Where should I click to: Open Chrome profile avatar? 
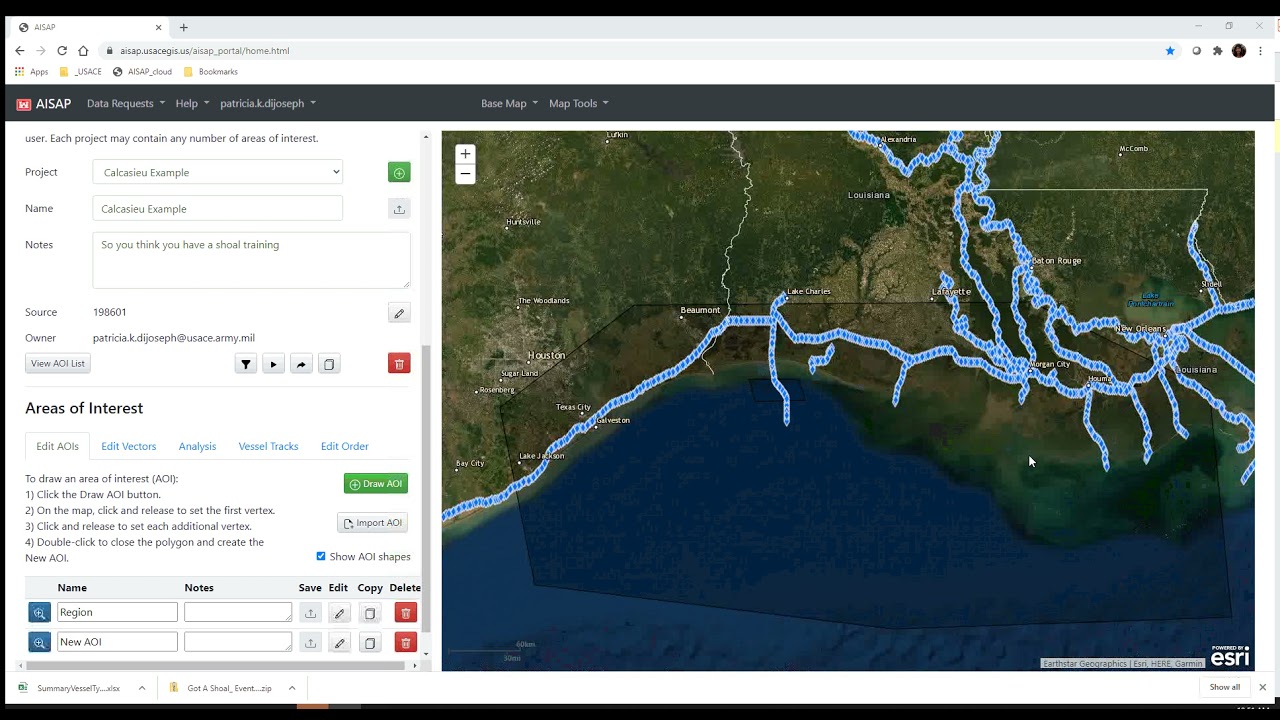point(1239,51)
